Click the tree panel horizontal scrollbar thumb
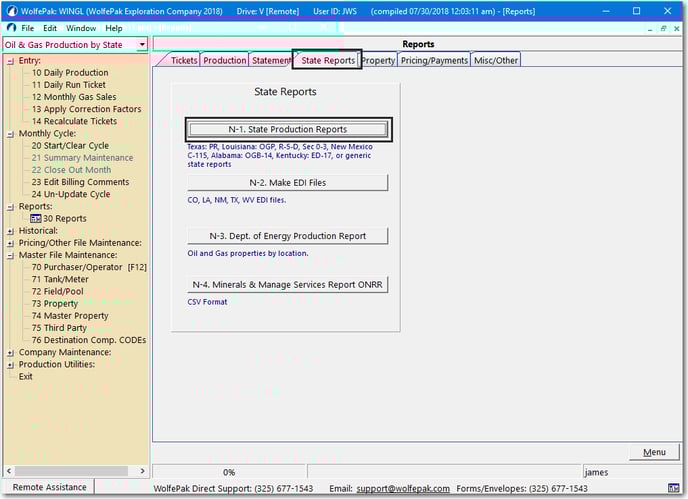The width and height of the screenshot is (688, 499). (x=72, y=471)
